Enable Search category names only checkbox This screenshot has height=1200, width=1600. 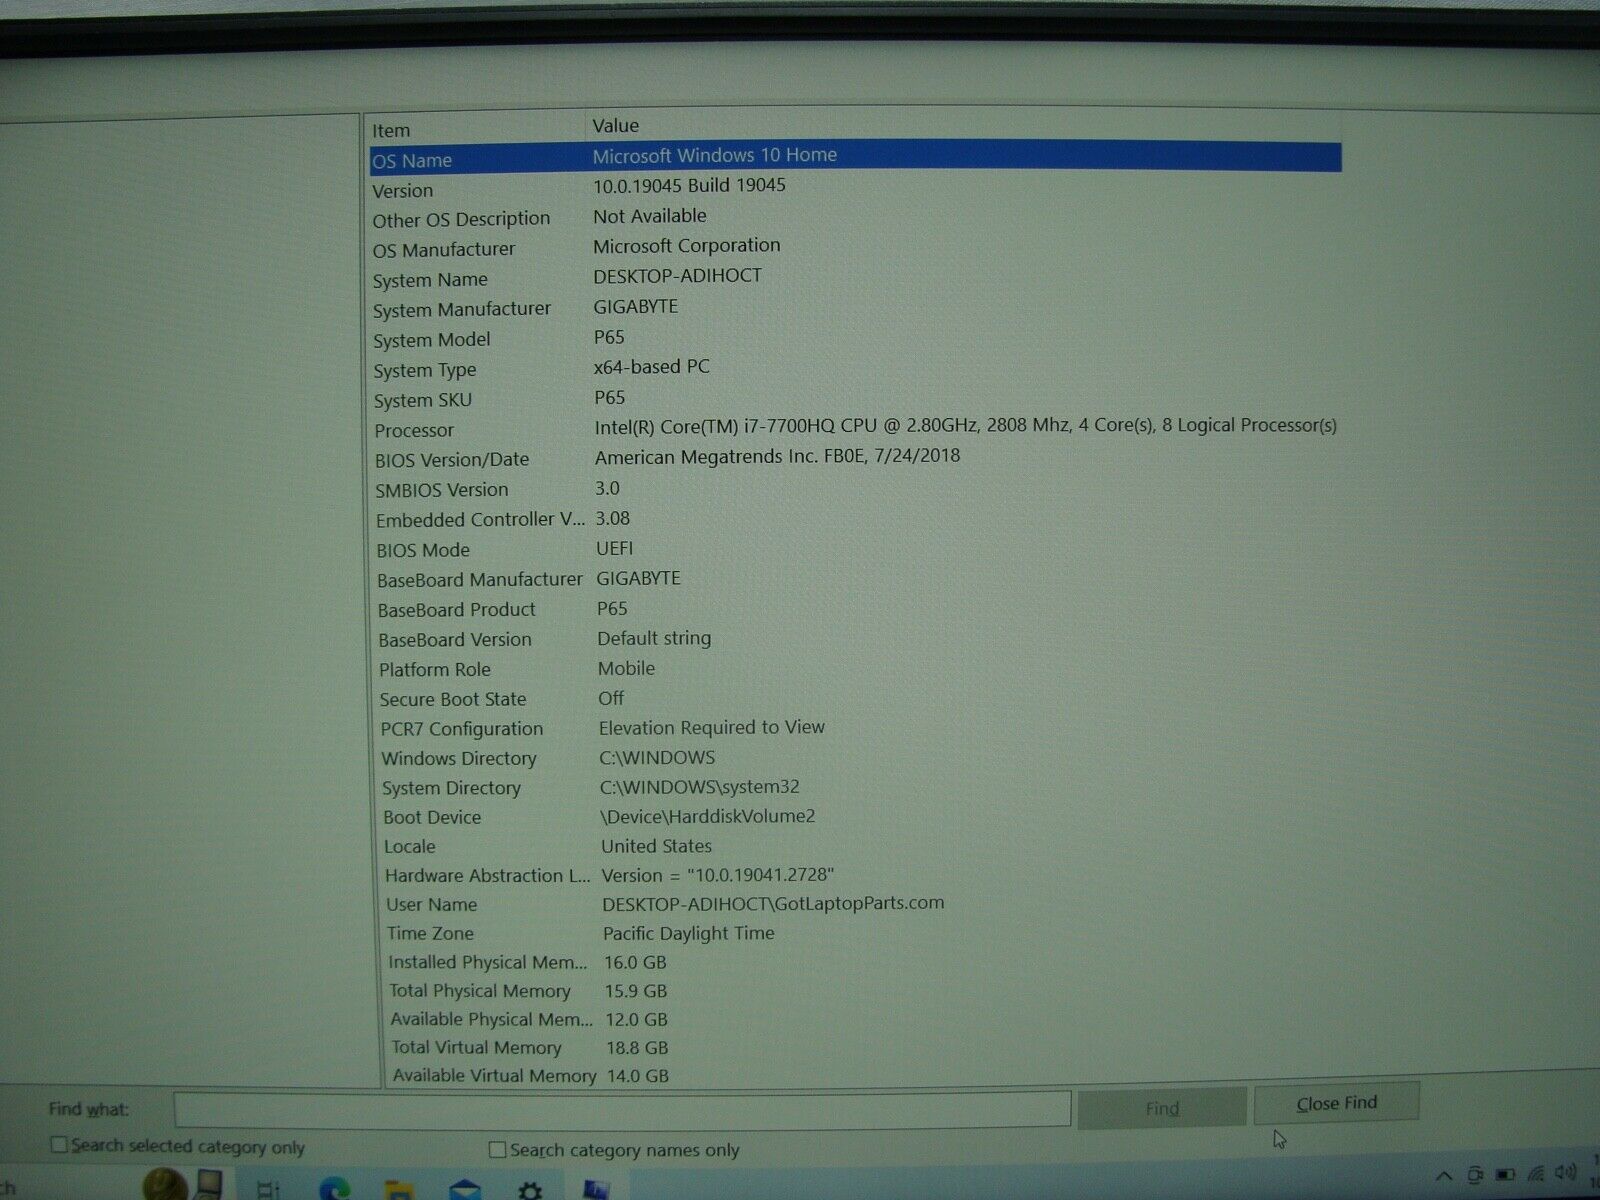497,1149
